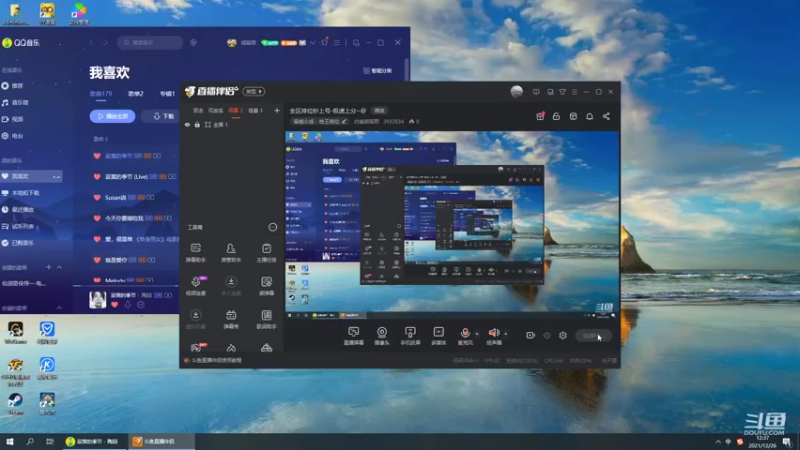Switch to 歌单2 tab in QQ Music
The width and height of the screenshot is (800, 450).
point(136,93)
